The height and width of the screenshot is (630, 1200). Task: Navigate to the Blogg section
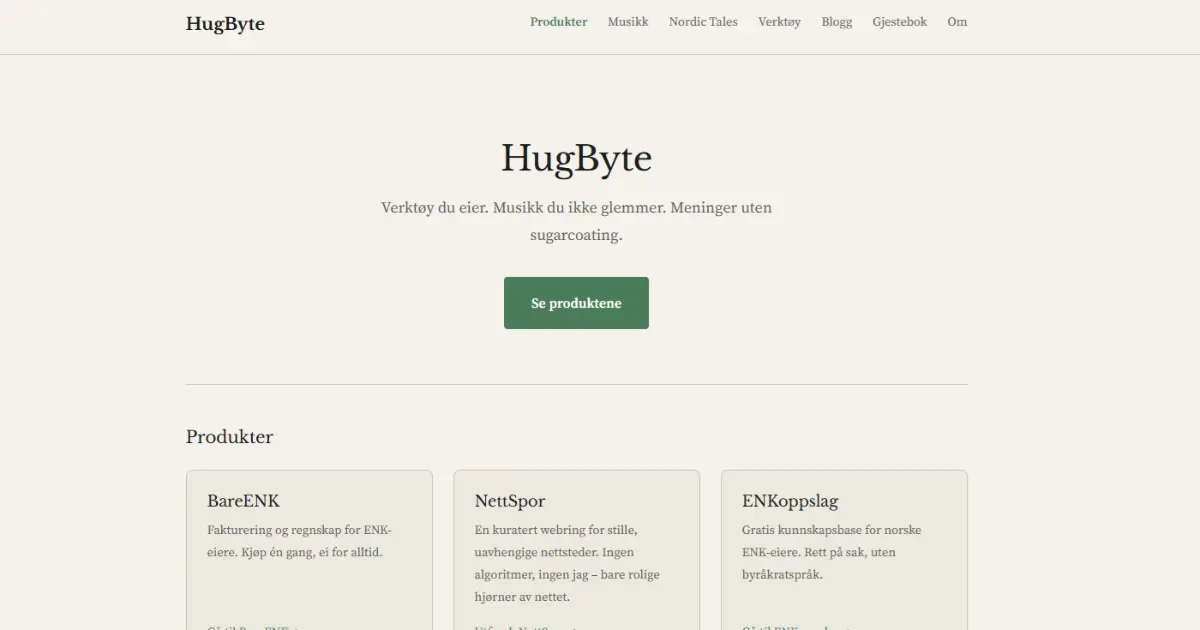click(836, 22)
